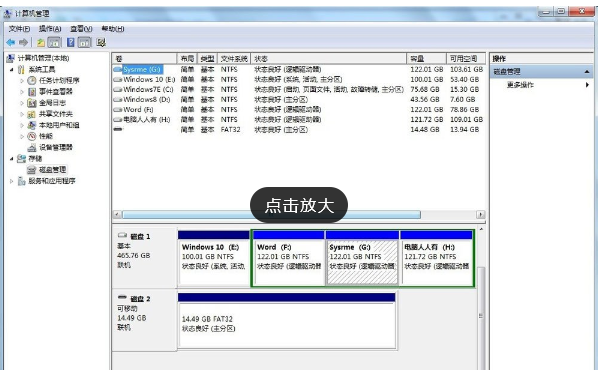This screenshot has width=598, height=370.
Task: Sort by the 容量 column header
Action: pos(426,59)
